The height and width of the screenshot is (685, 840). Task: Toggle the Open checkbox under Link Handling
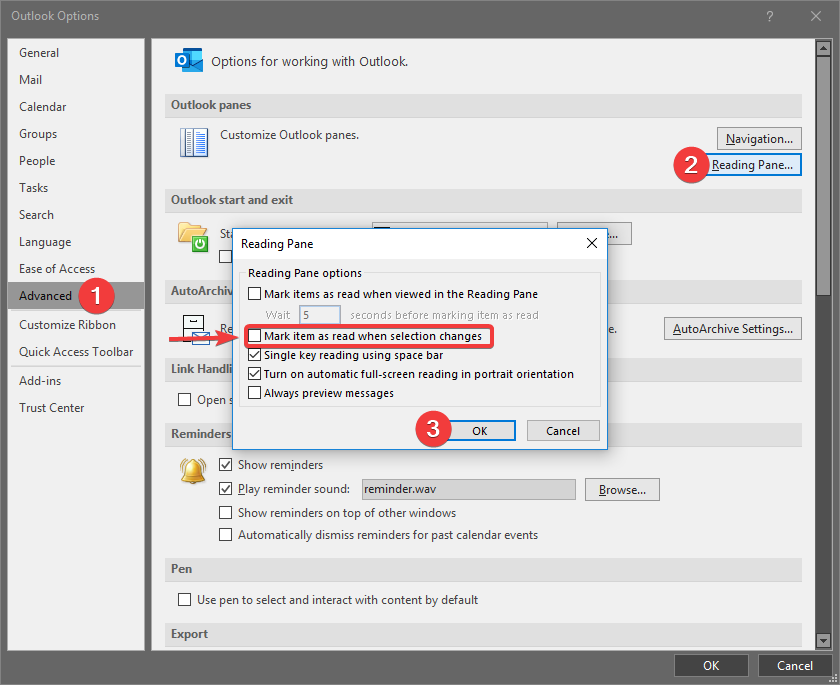click(x=184, y=400)
